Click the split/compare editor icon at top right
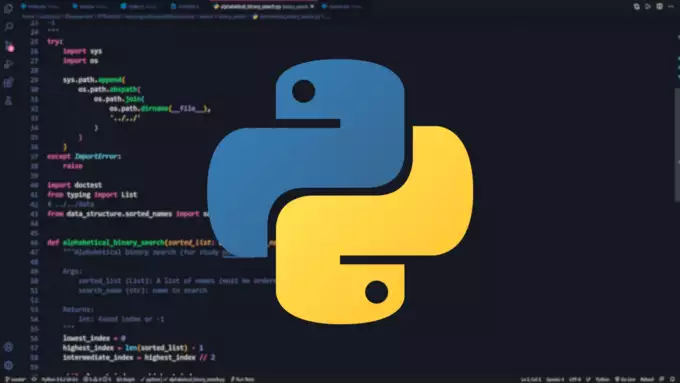680x383 pixels. (x=636, y=7)
